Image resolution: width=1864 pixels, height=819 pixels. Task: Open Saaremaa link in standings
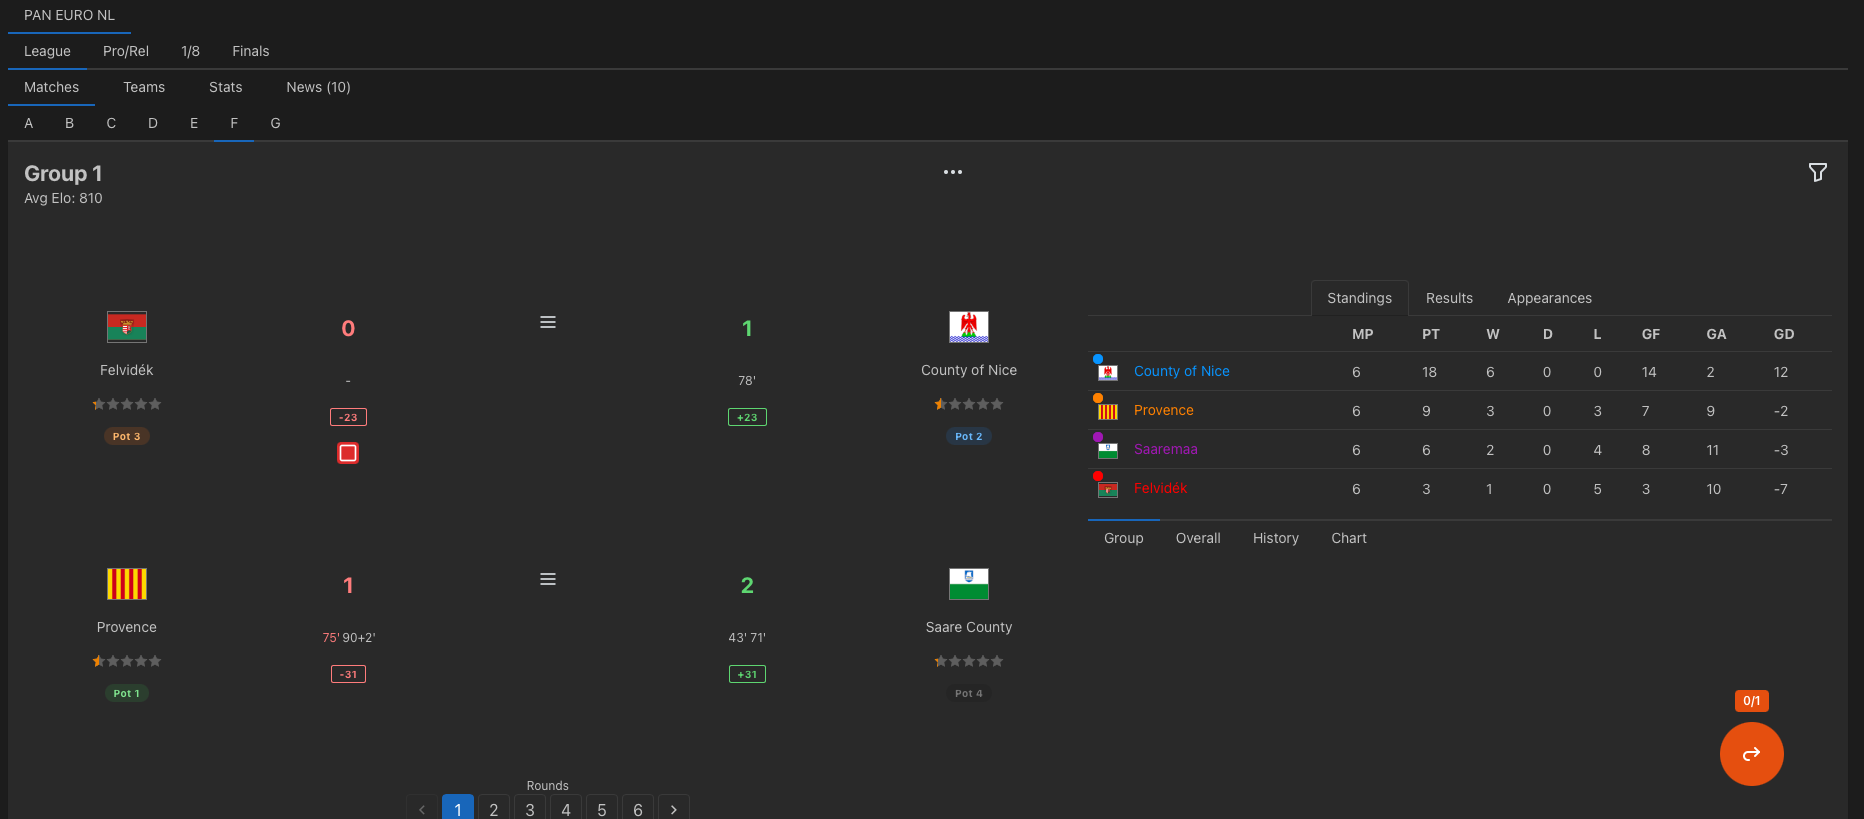1166,449
